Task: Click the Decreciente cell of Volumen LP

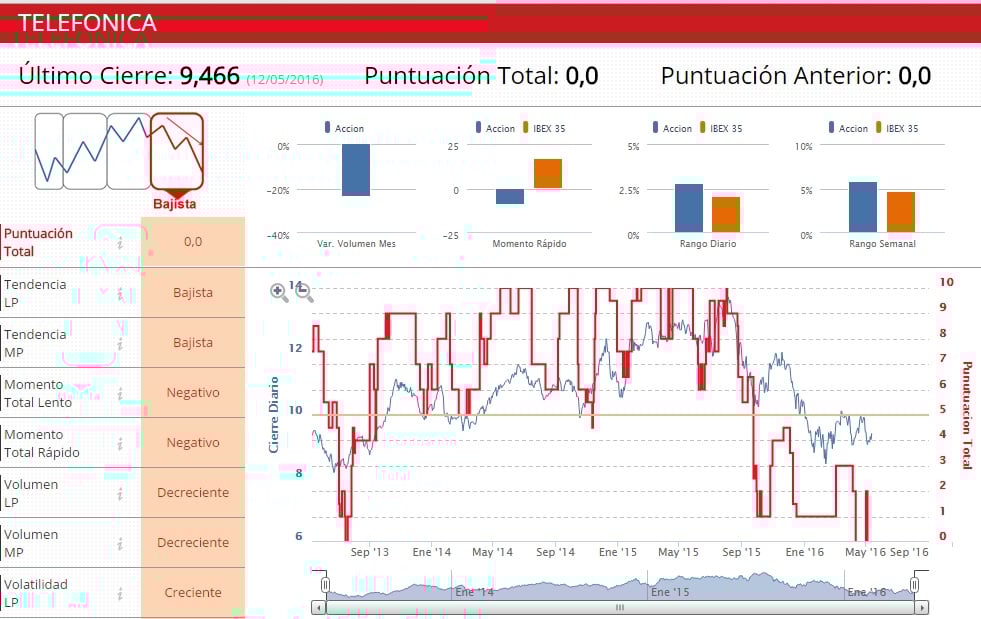Action: [193, 493]
